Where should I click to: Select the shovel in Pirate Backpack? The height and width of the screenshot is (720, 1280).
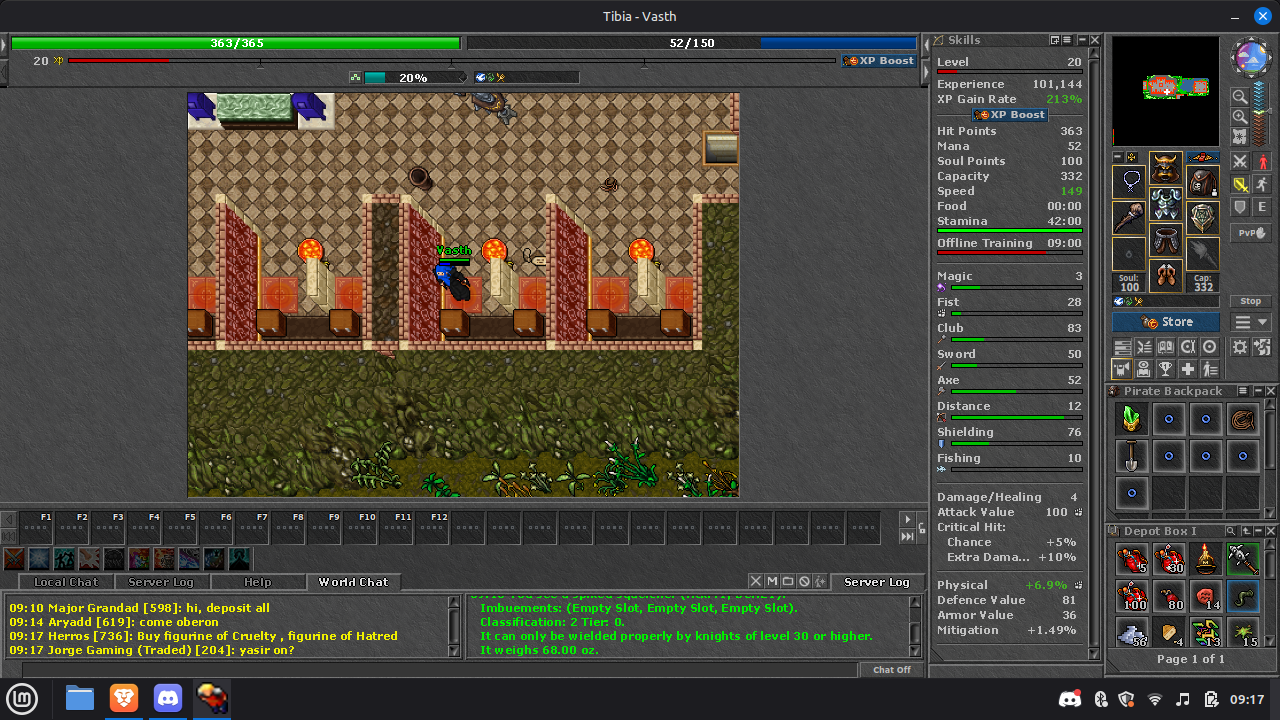1131,456
